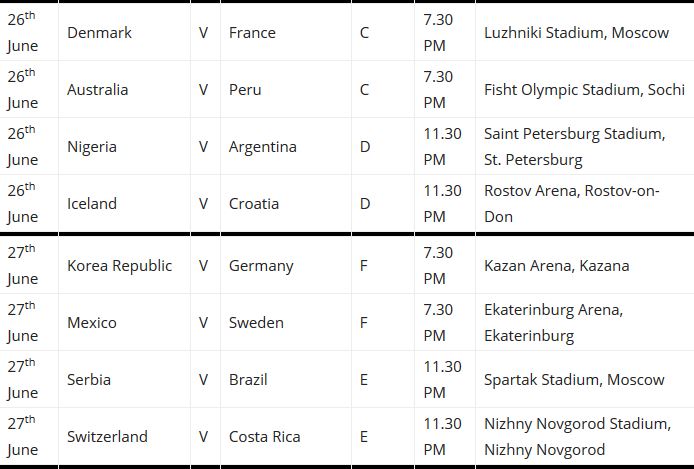Click the Sweden opponent cell

(286, 323)
